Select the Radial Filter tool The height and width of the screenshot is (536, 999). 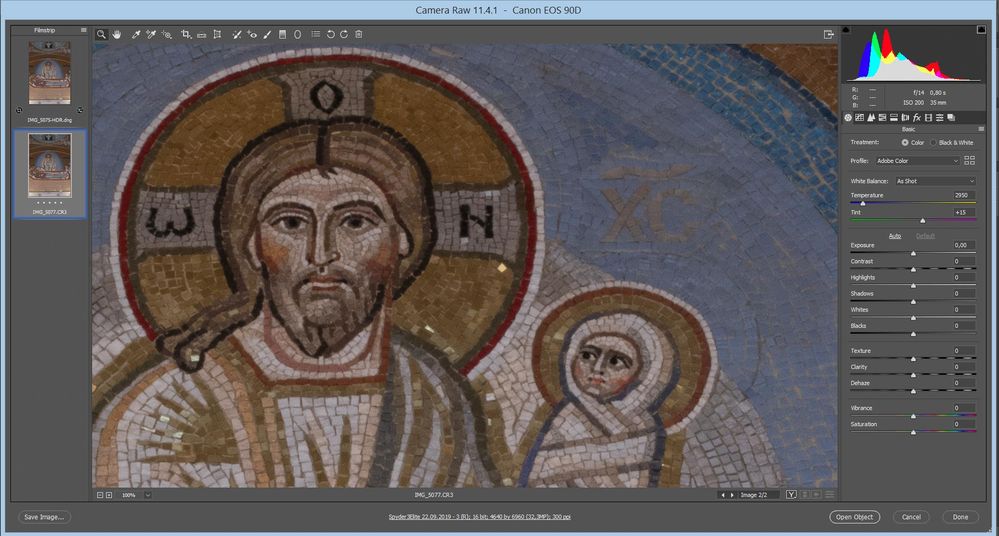[297, 34]
